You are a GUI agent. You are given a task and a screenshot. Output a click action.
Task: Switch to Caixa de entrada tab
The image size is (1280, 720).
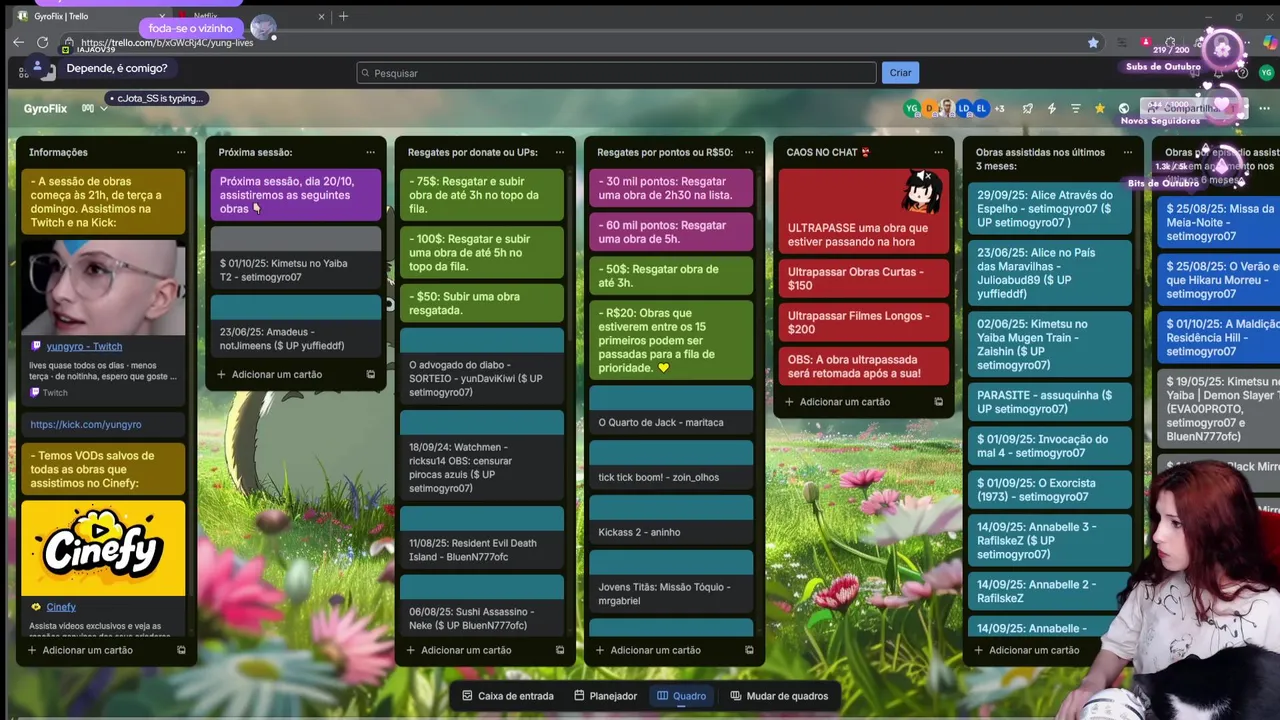tap(506, 696)
